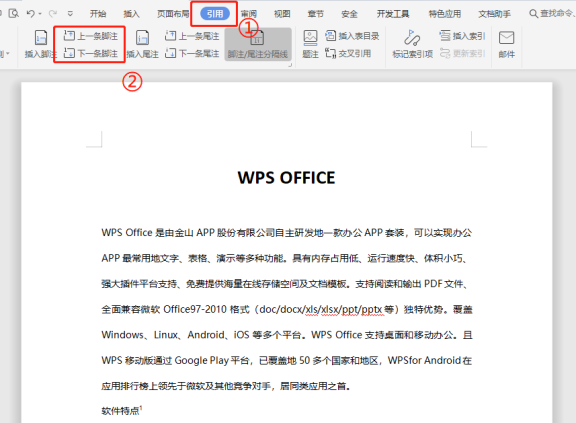Go to previous footnote (上一条脚注)

[x=90, y=36]
